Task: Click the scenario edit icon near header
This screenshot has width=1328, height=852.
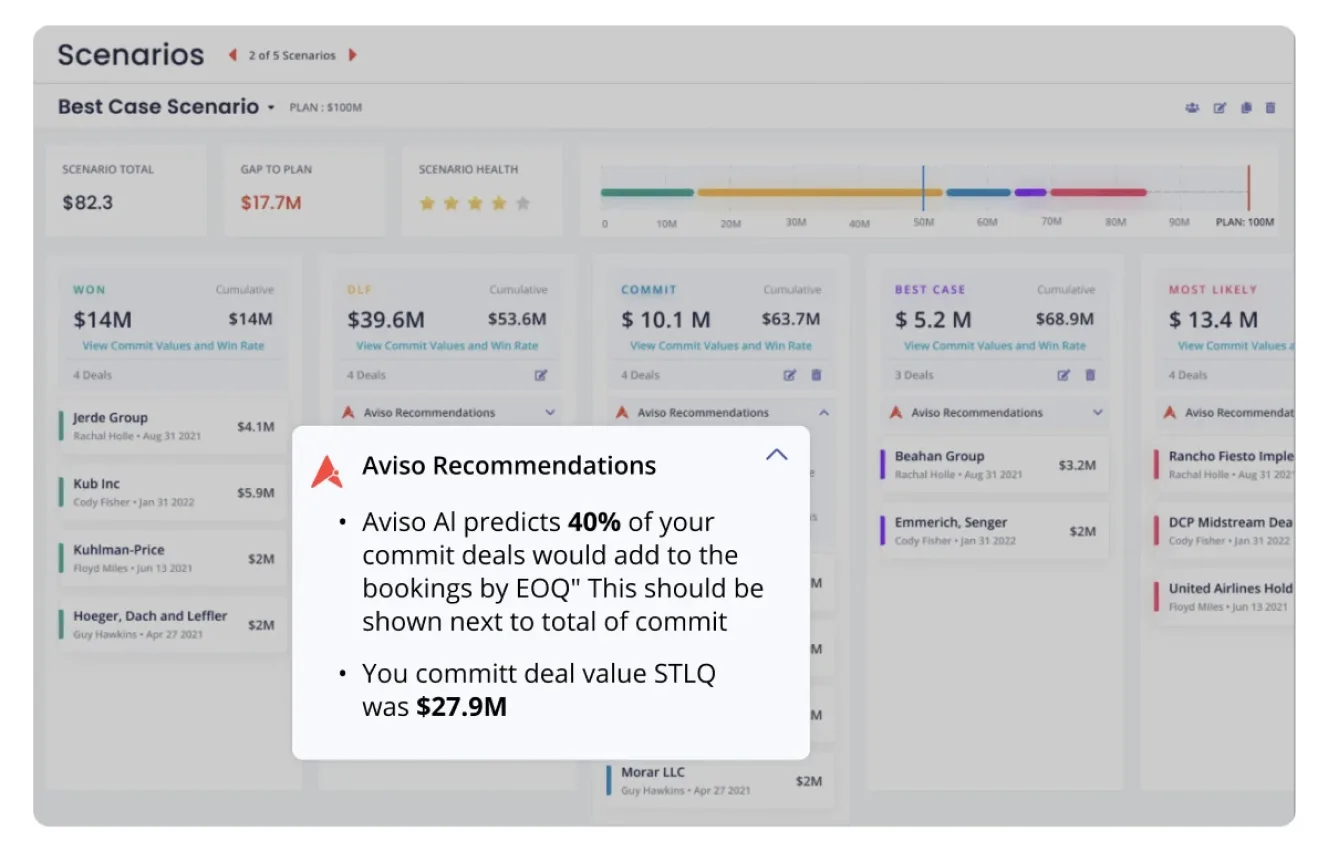Action: click(x=1219, y=108)
